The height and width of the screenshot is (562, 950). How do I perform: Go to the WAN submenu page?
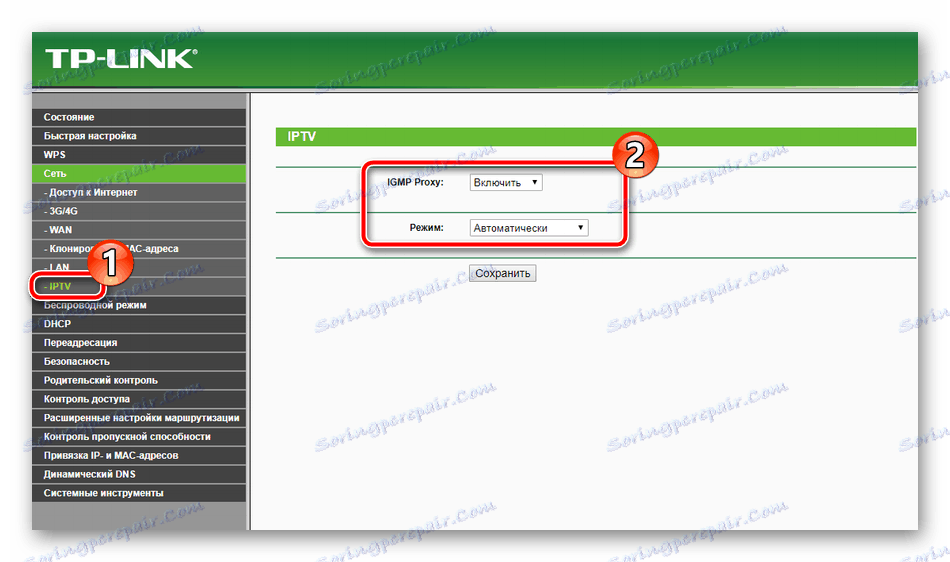coord(139,230)
